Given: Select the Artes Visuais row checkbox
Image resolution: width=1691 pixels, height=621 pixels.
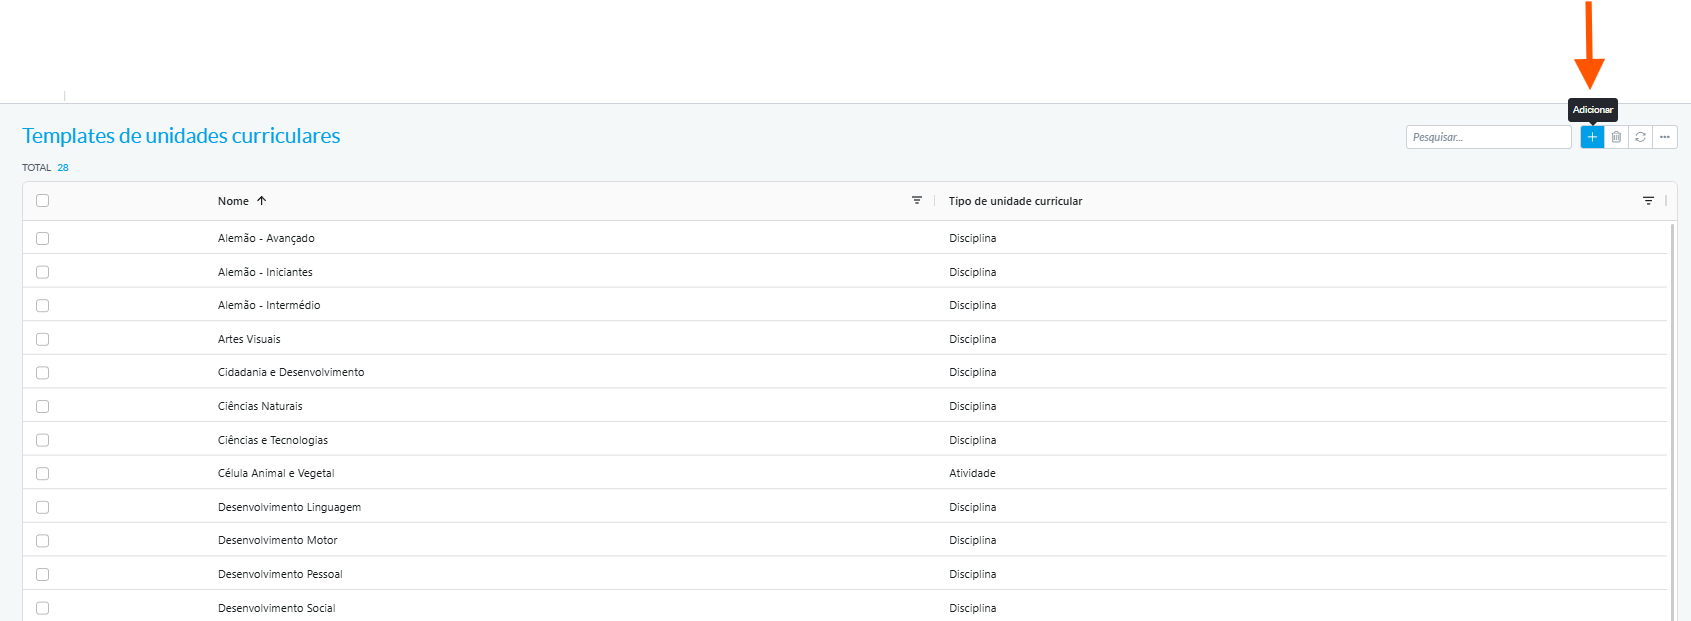Looking at the screenshot, I should 42,339.
